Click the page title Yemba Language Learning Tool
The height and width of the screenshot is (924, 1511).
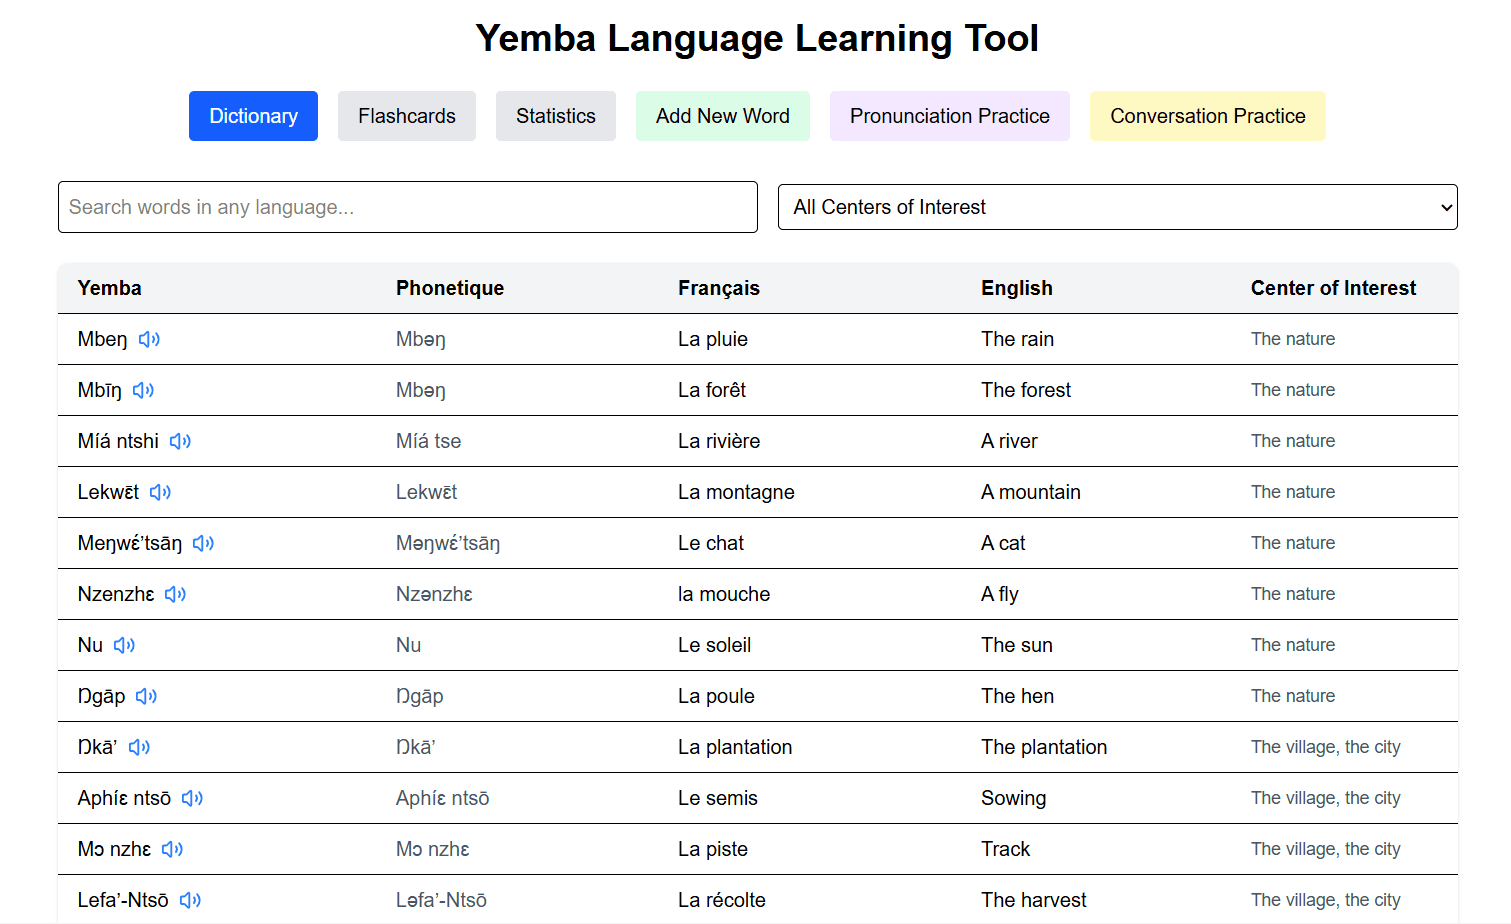[757, 38]
